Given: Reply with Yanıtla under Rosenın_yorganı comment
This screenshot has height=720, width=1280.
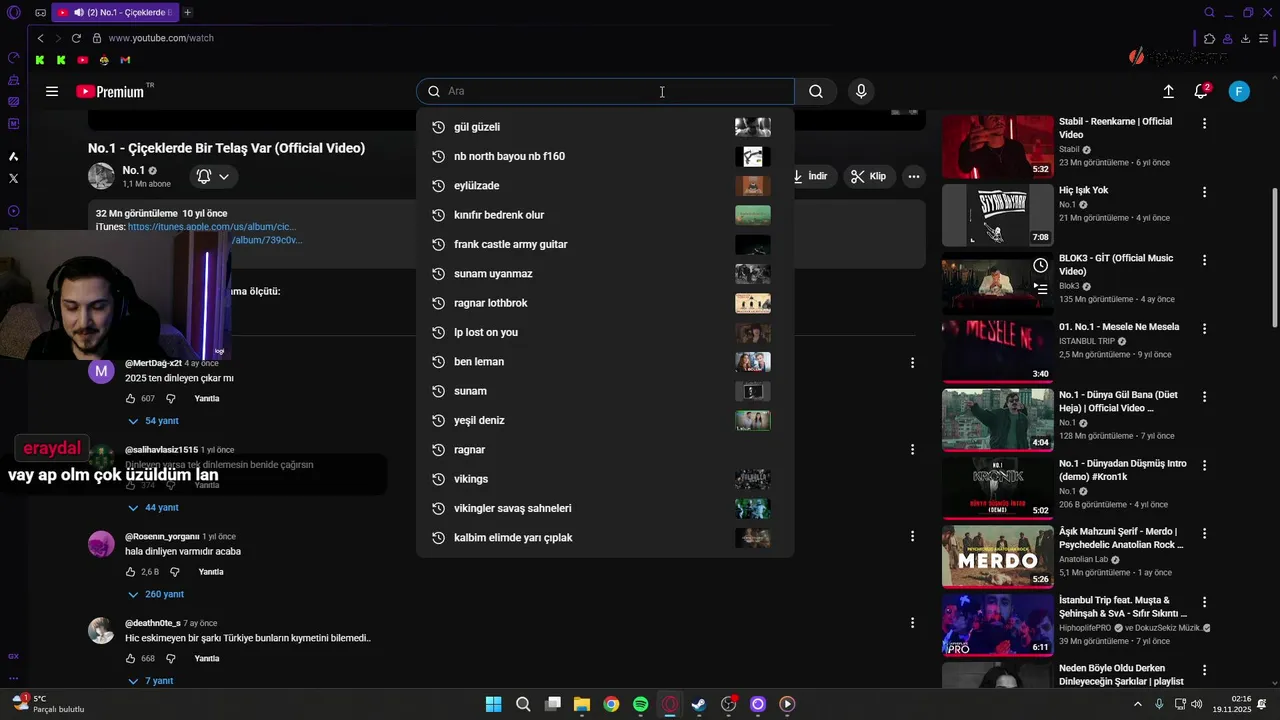Looking at the screenshot, I should click(x=211, y=572).
